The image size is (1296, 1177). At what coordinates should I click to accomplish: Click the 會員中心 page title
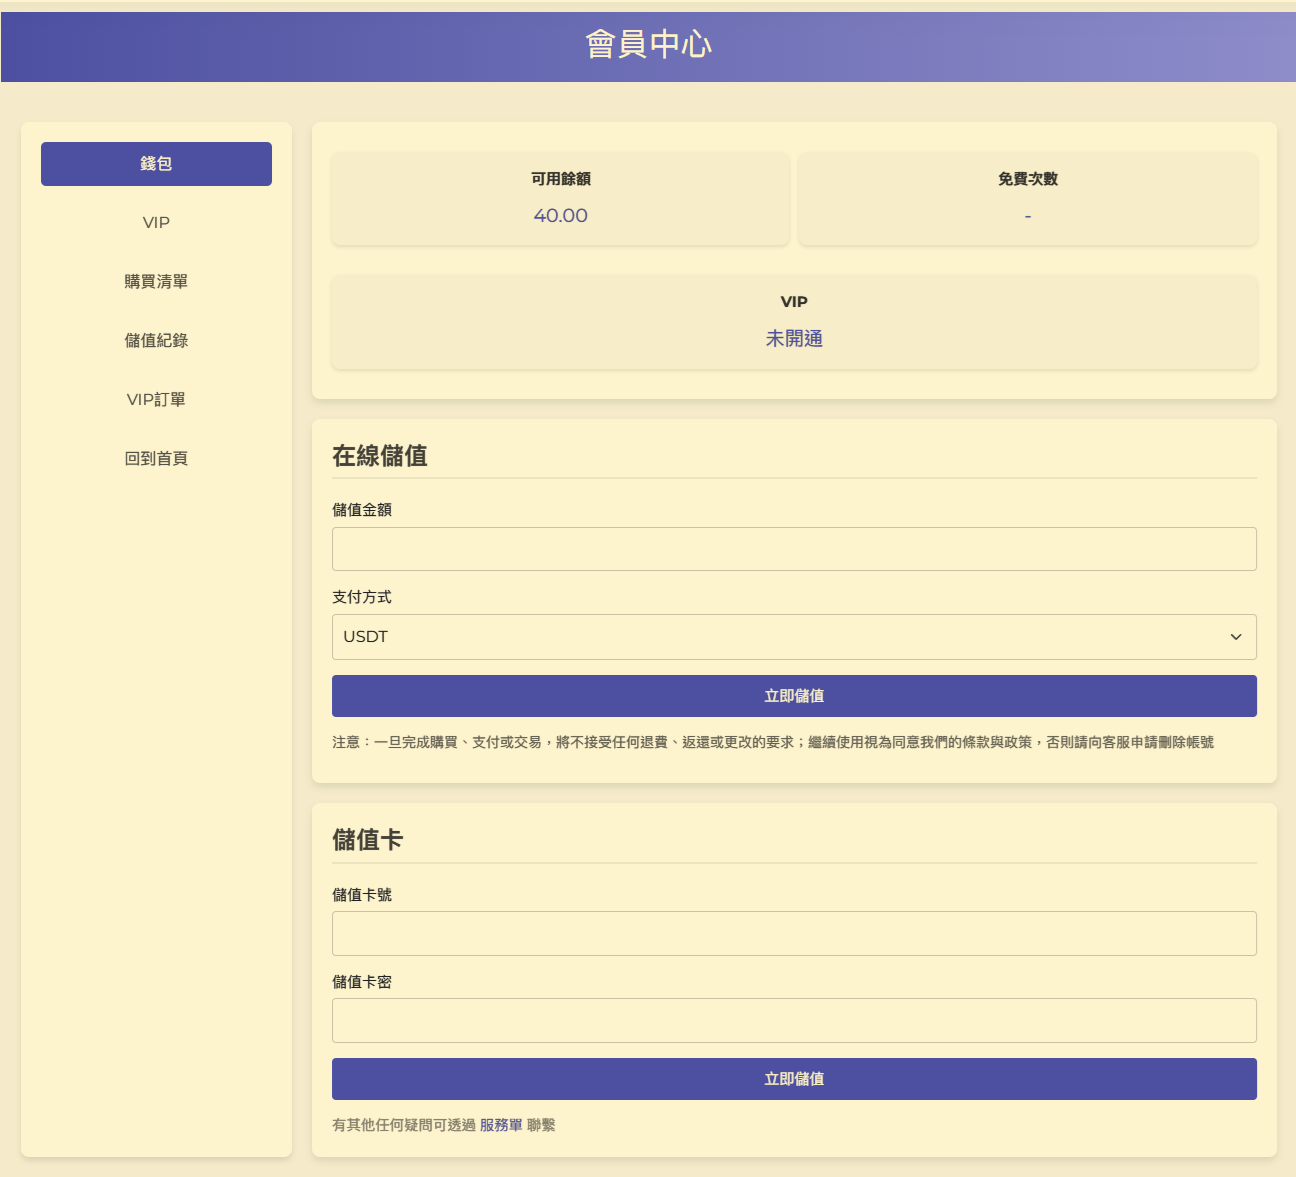tap(648, 45)
